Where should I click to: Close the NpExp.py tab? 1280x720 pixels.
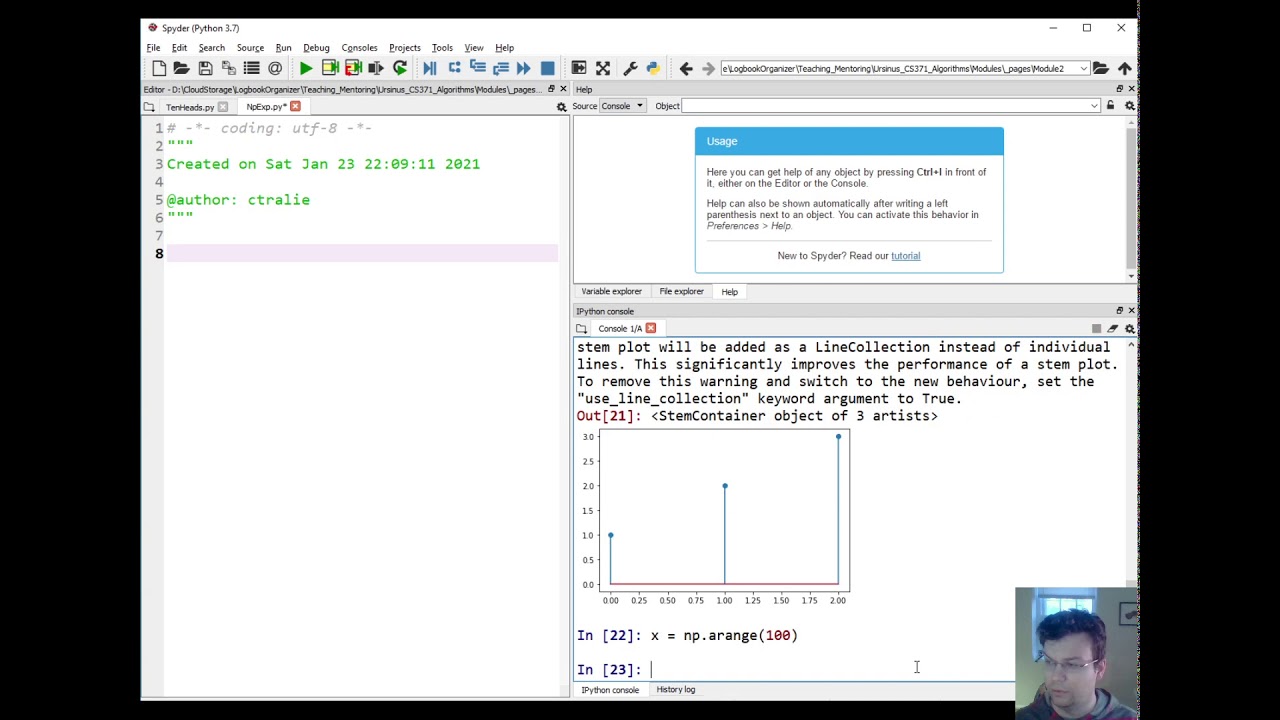pyautogui.click(x=295, y=107)
